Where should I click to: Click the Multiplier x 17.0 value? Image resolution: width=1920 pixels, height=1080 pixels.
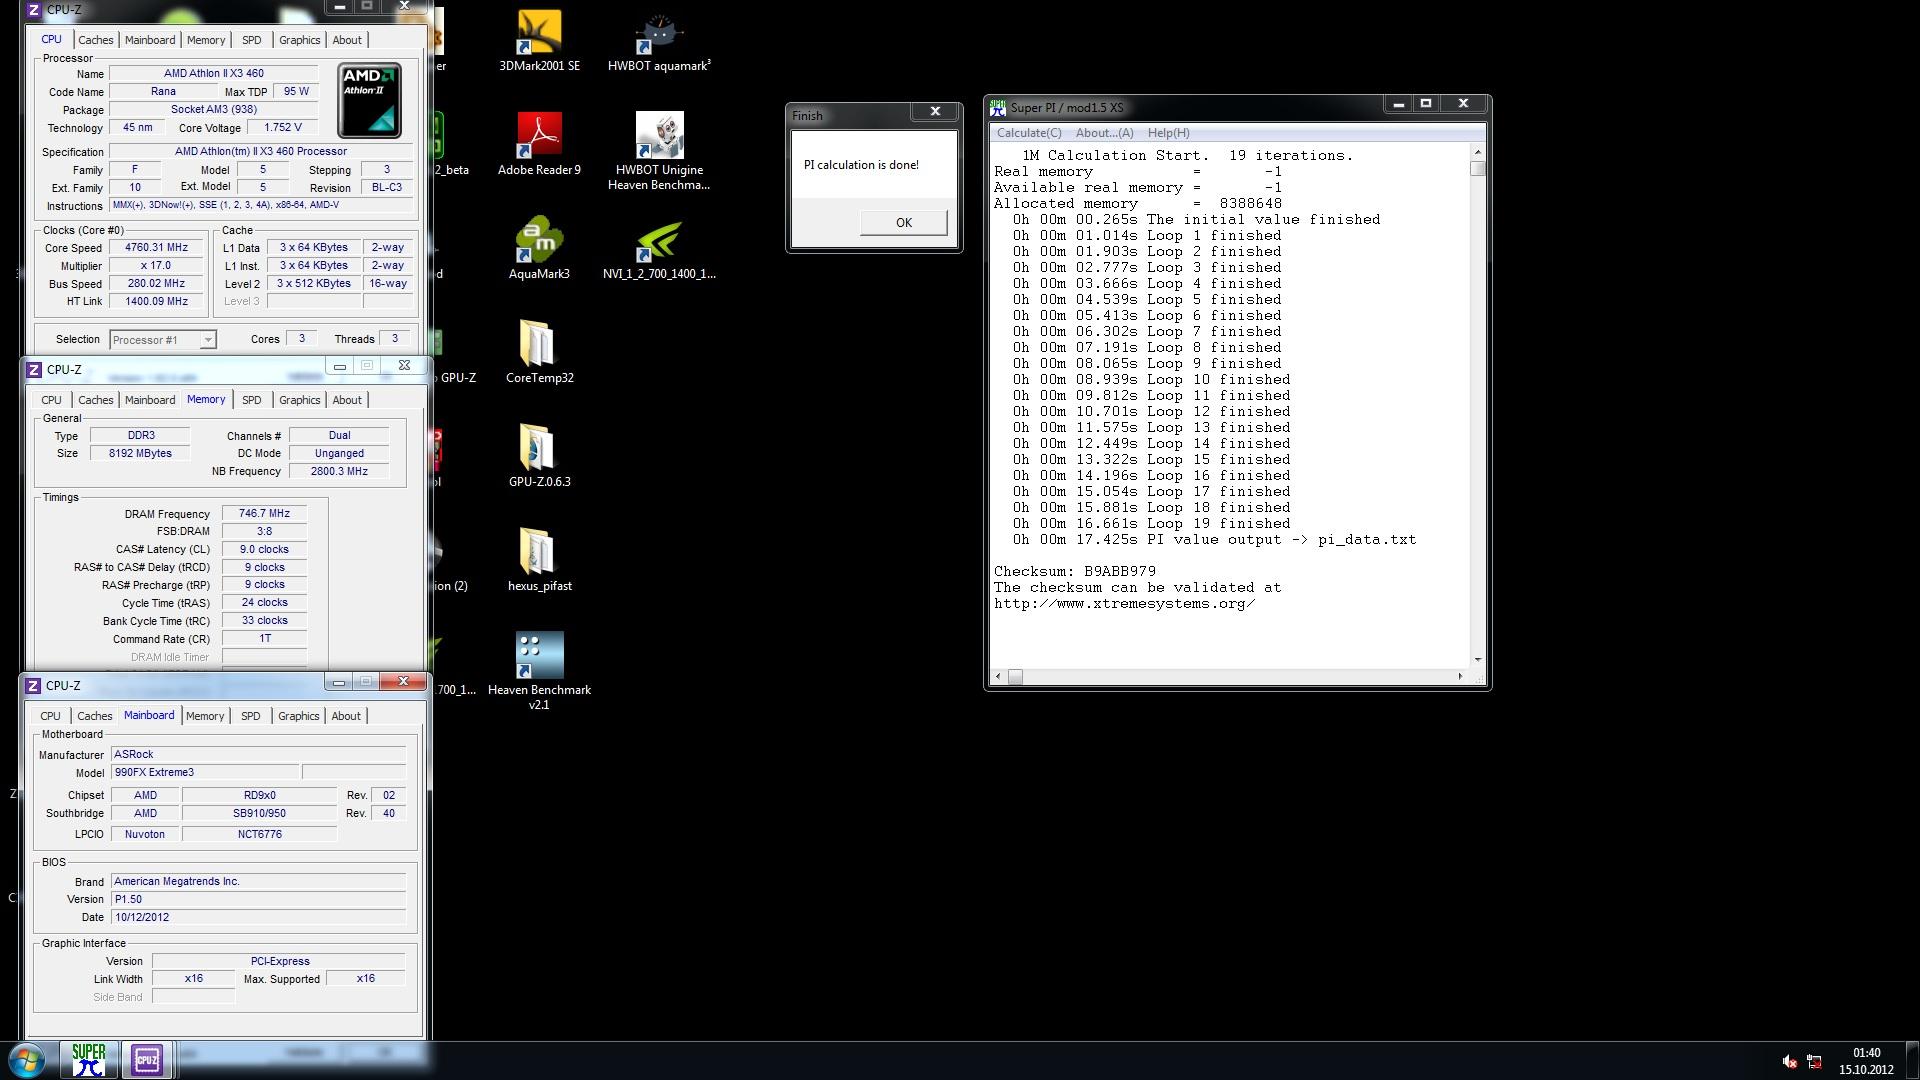pyautogui.click(x=156, y=266)
